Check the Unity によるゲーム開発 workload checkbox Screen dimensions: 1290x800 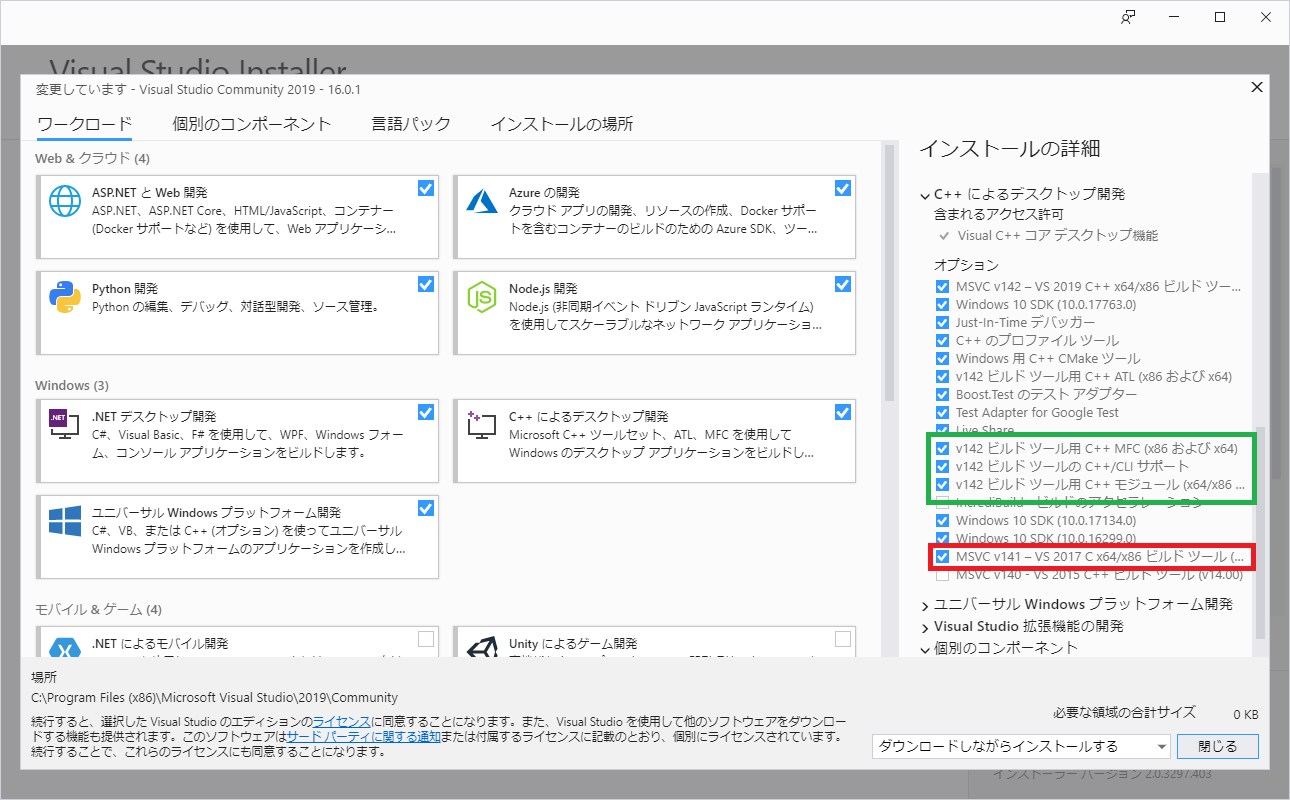click(x=842, y=639)
